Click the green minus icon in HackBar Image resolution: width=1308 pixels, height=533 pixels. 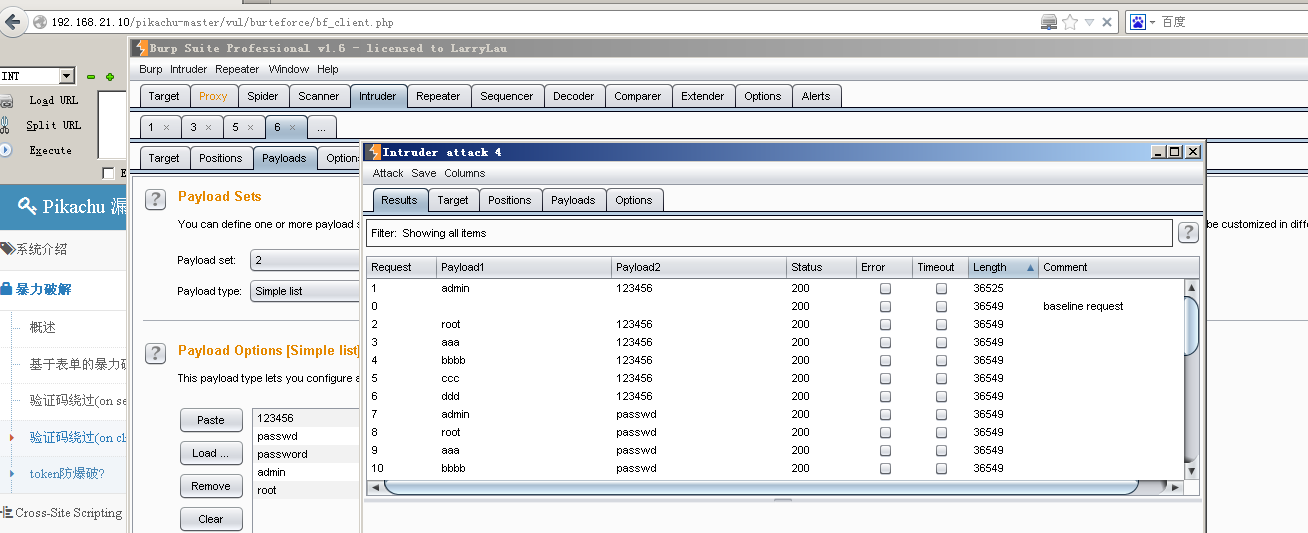click(x=90, y=77)
